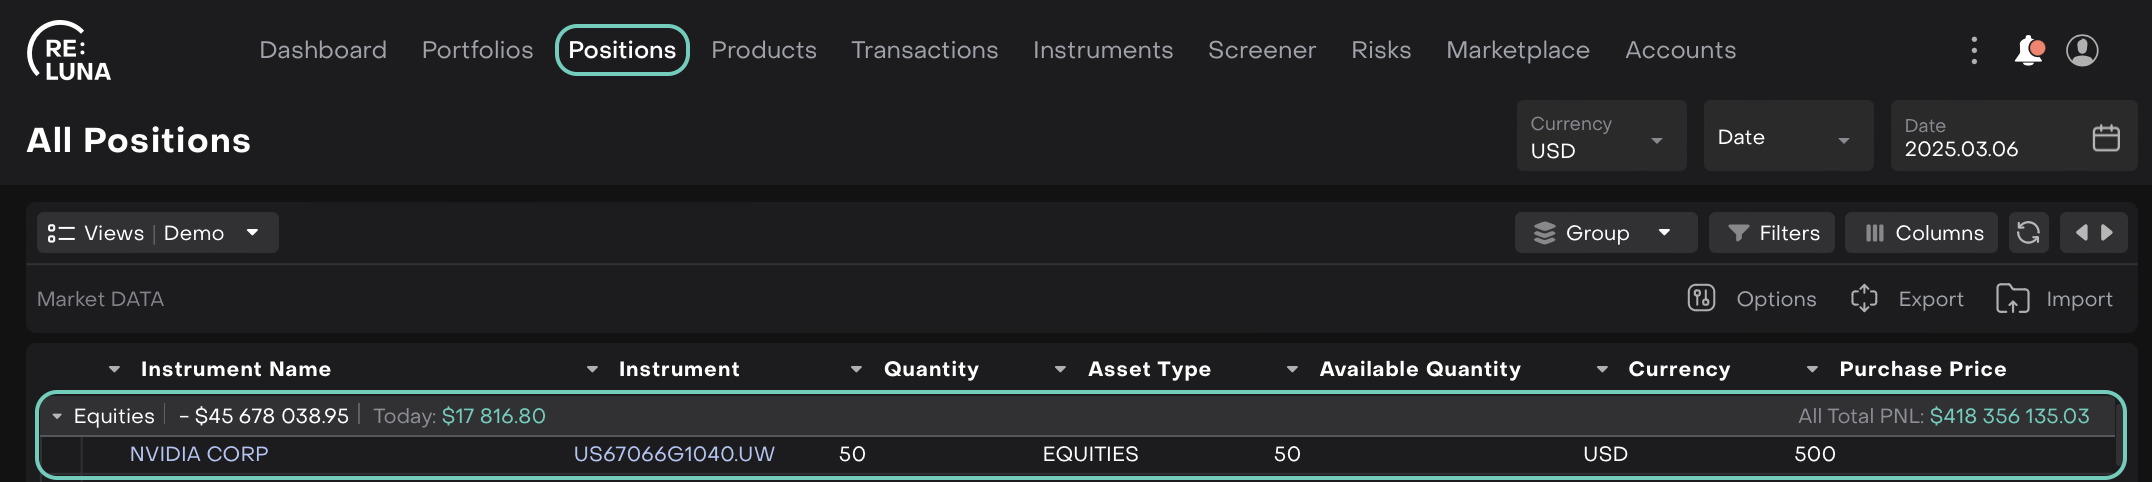
Task: Open the Currency USD dropdown
Action: pos(1600,137)
